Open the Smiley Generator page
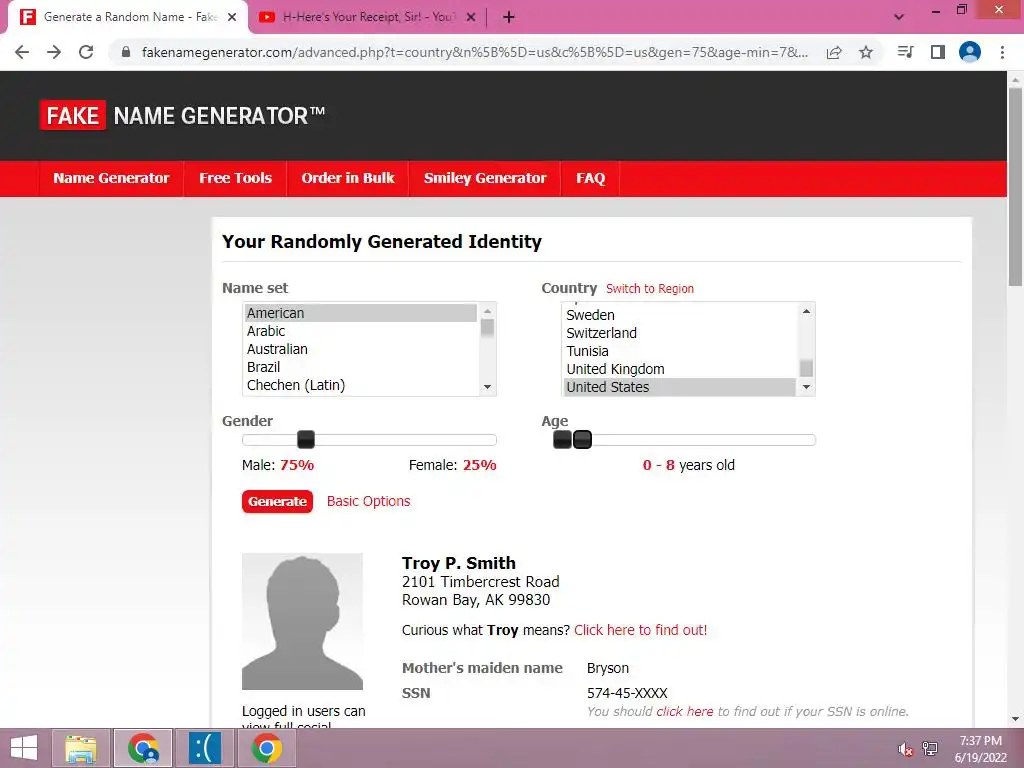This screenshot has width=1024, height=768. tap(485, 178)
